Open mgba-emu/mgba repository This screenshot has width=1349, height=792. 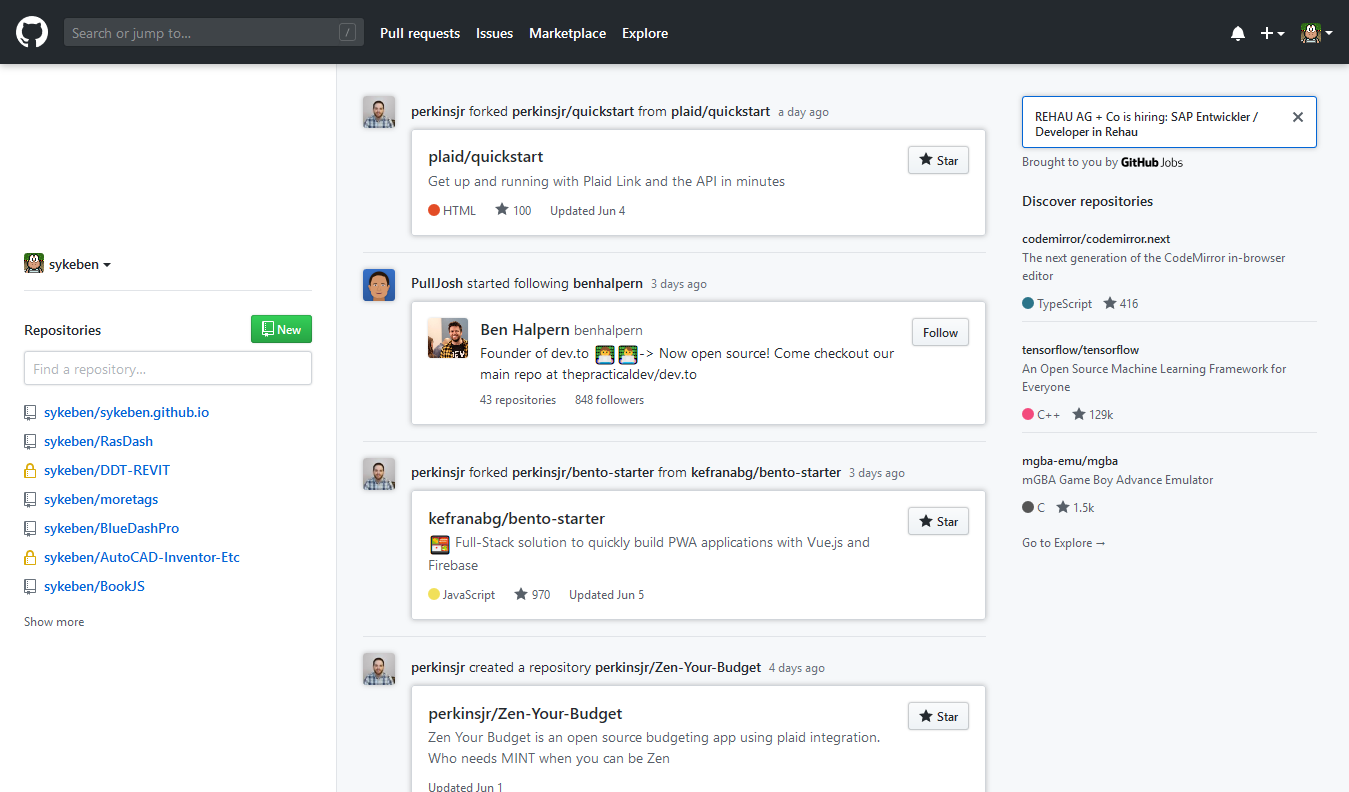pos(1070,461)
